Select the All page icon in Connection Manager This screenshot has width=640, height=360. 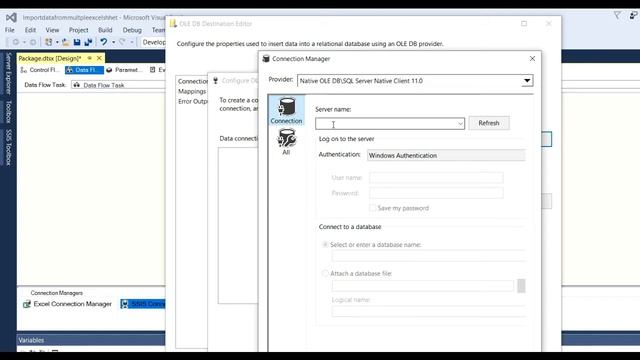pyautogui.click(x=286, y=142)
